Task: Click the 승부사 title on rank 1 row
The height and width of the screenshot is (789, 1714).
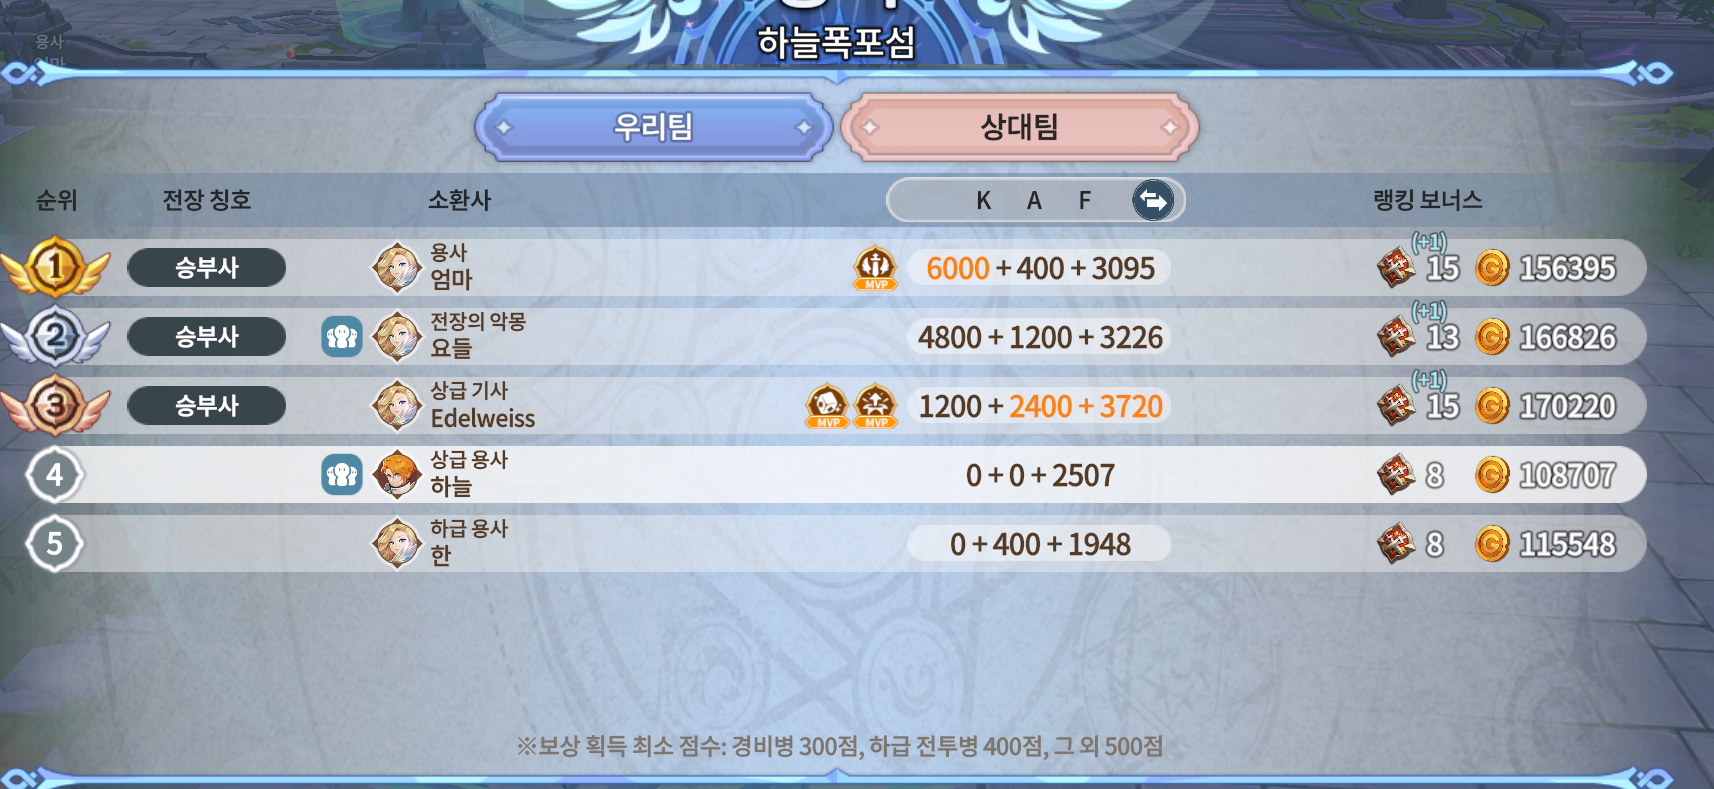Action: [207, 268]
